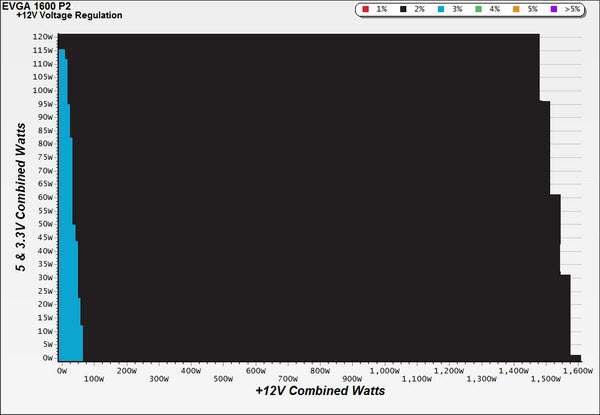
Task: Click the orange 5% legend swatch
Action: coord(516,9)
